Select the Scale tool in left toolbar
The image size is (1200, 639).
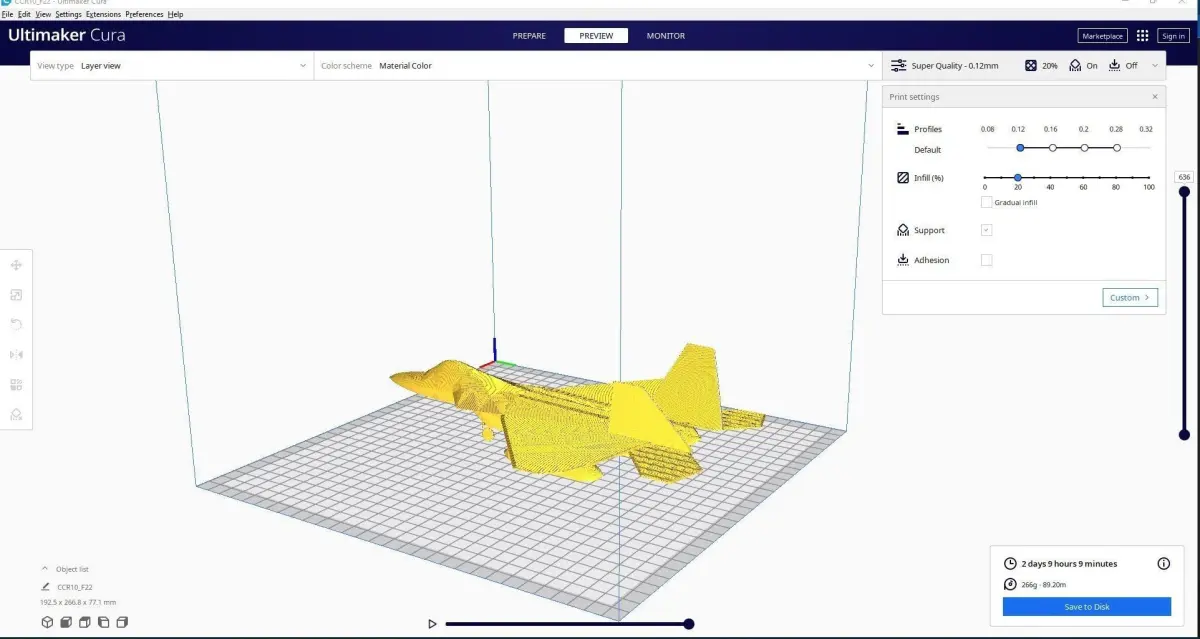pos(16,295)
